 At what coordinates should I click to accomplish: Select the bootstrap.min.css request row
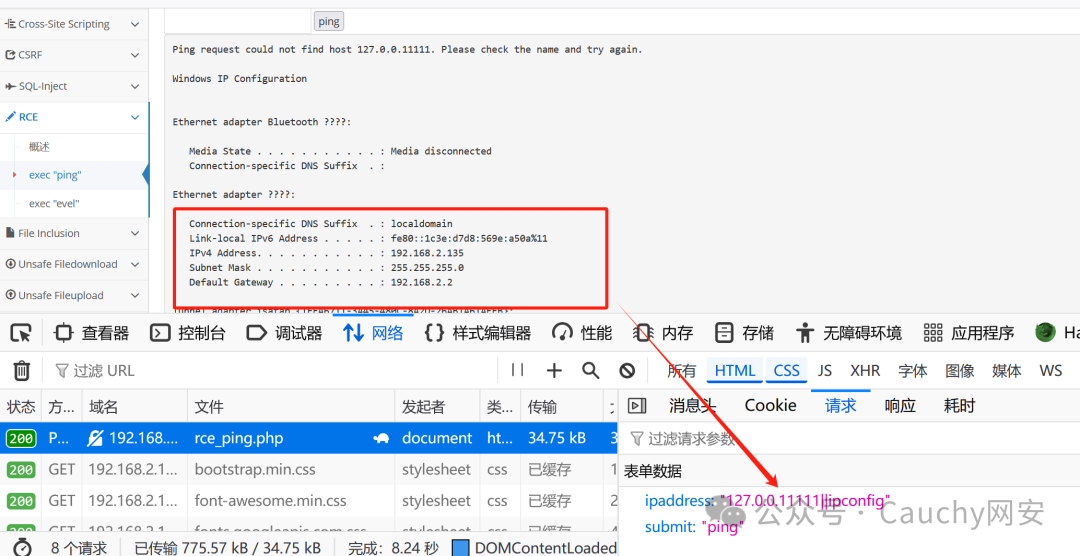[309, 470]
